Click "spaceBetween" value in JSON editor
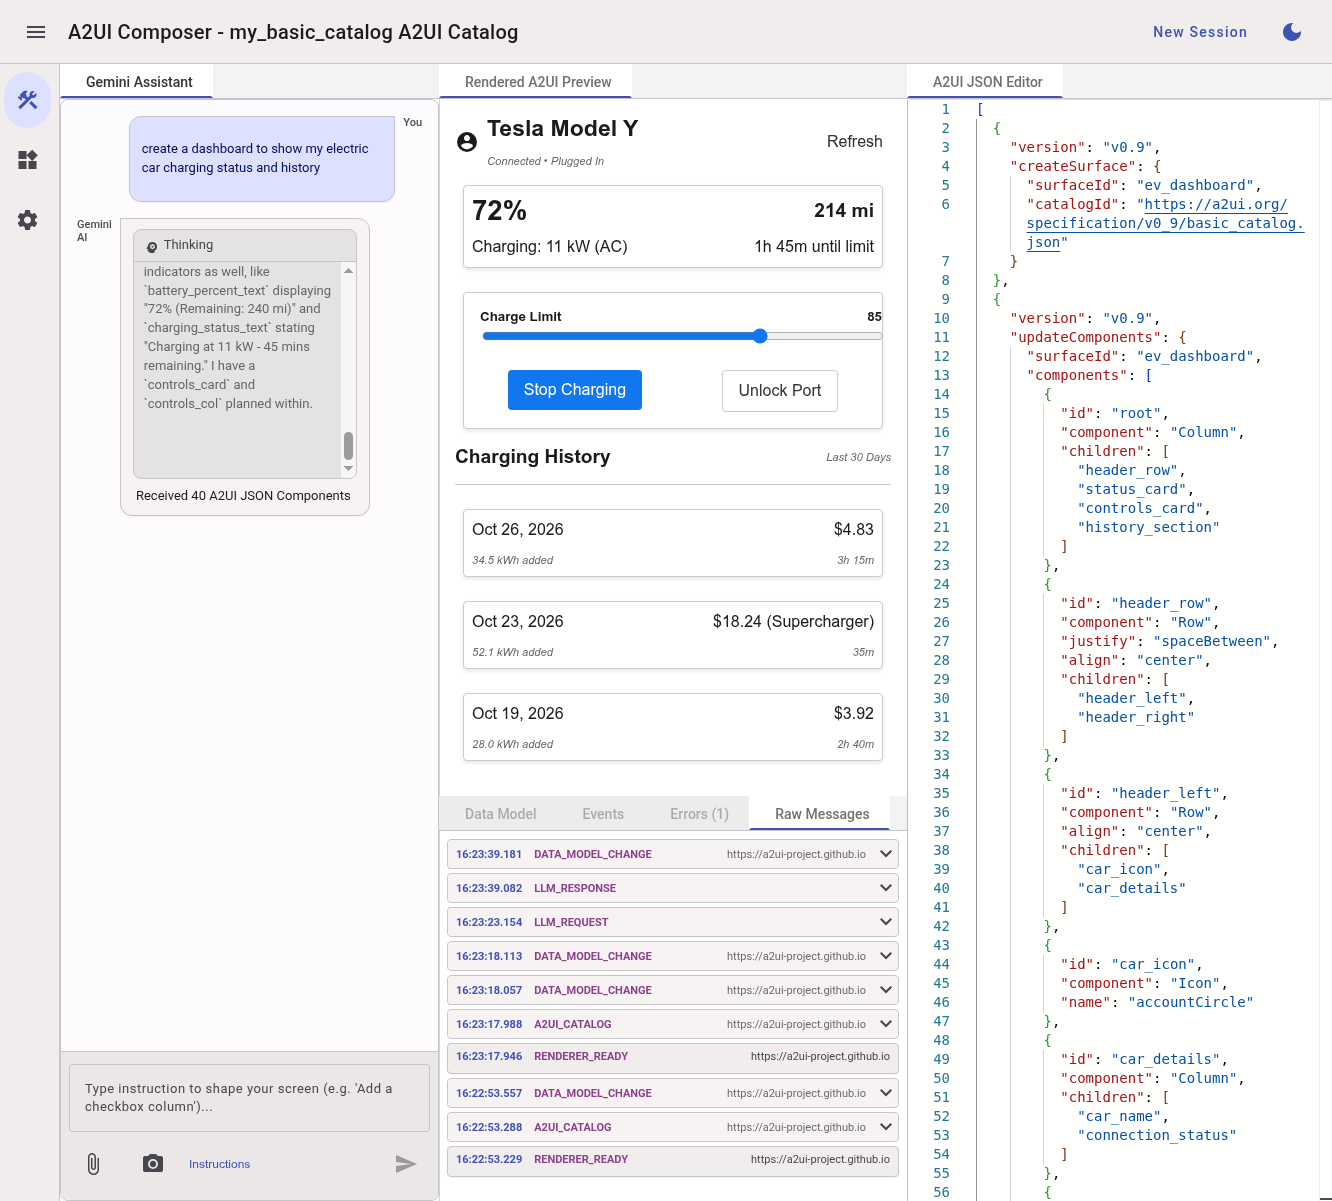The height and width of the screenshot is (1201, 1332). (x=1212, y=641)
